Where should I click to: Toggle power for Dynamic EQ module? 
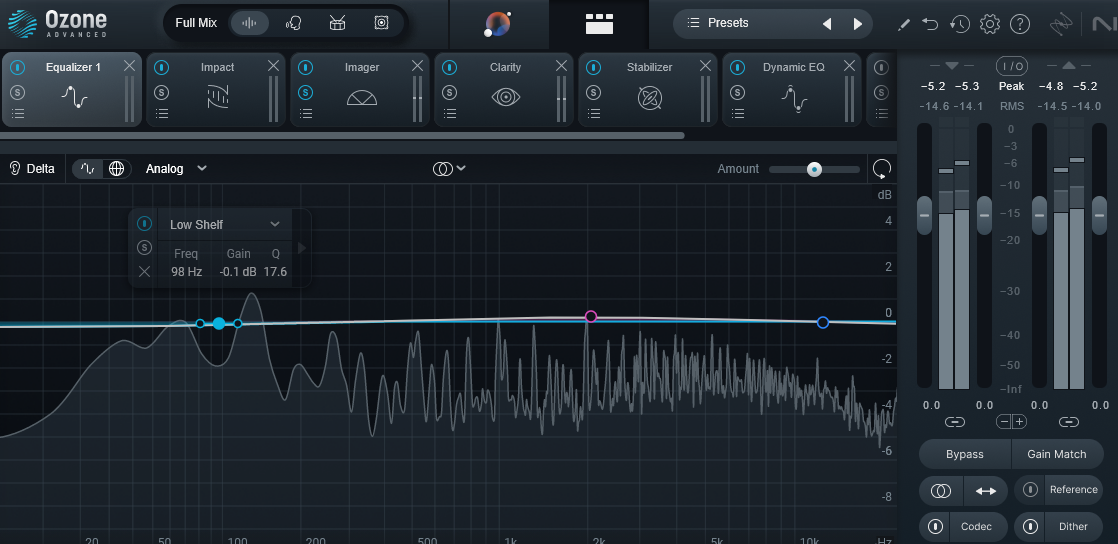tap(737, 67)
